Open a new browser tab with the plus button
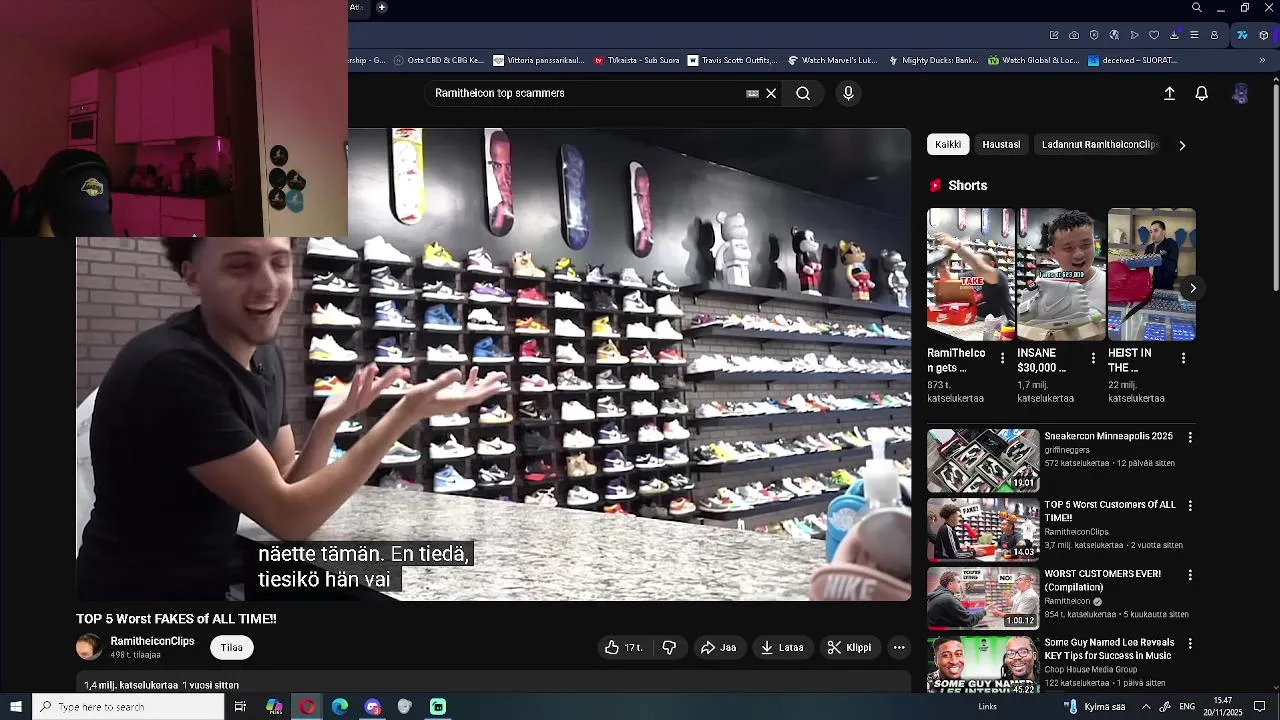The width and height of the screenshot is (1280, 720). [381, 8]
